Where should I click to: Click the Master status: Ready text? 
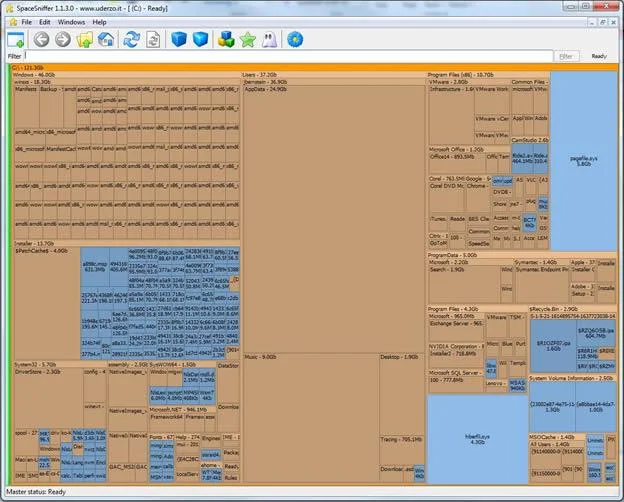pos(36,492)
